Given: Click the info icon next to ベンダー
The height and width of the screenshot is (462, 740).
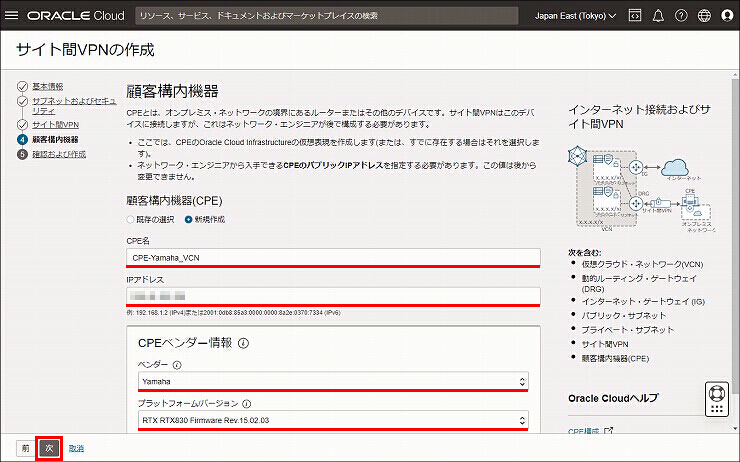Looking at the screenshot, I should tap(177, 365).
